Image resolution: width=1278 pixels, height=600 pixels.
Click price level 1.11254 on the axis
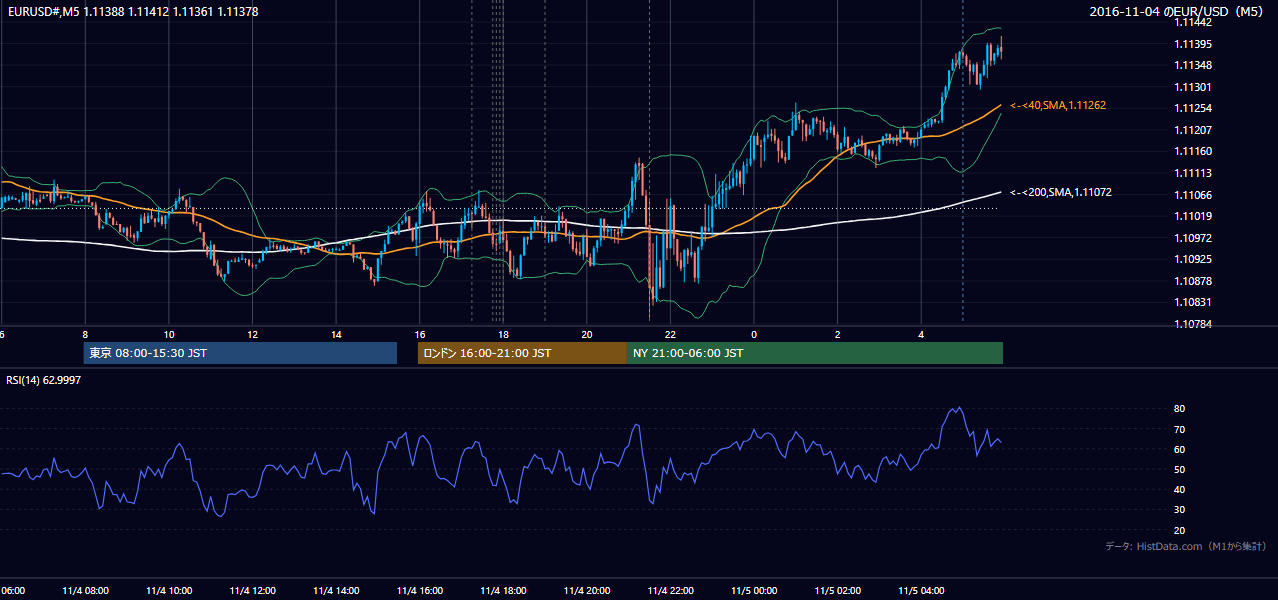pos(1192,108)
